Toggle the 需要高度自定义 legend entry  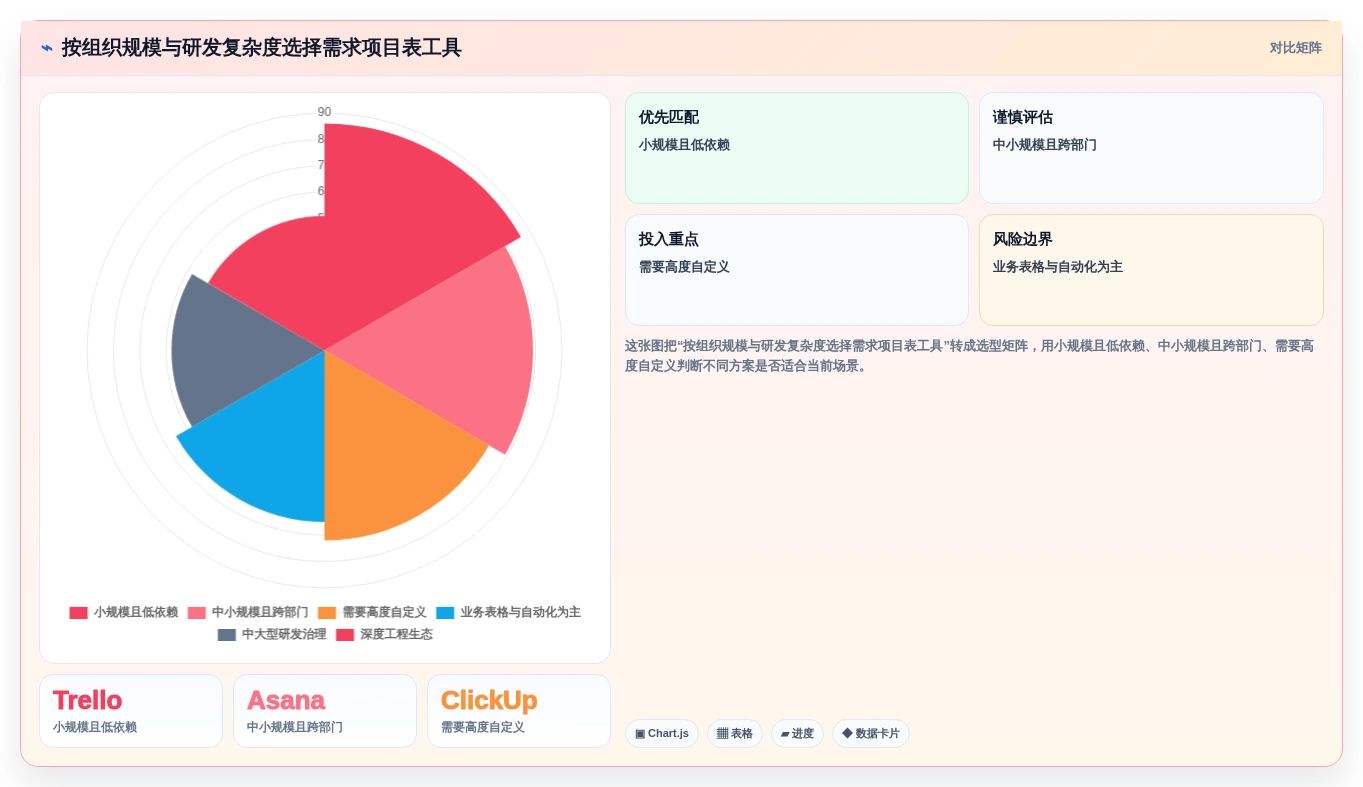(x=372, y=612)
